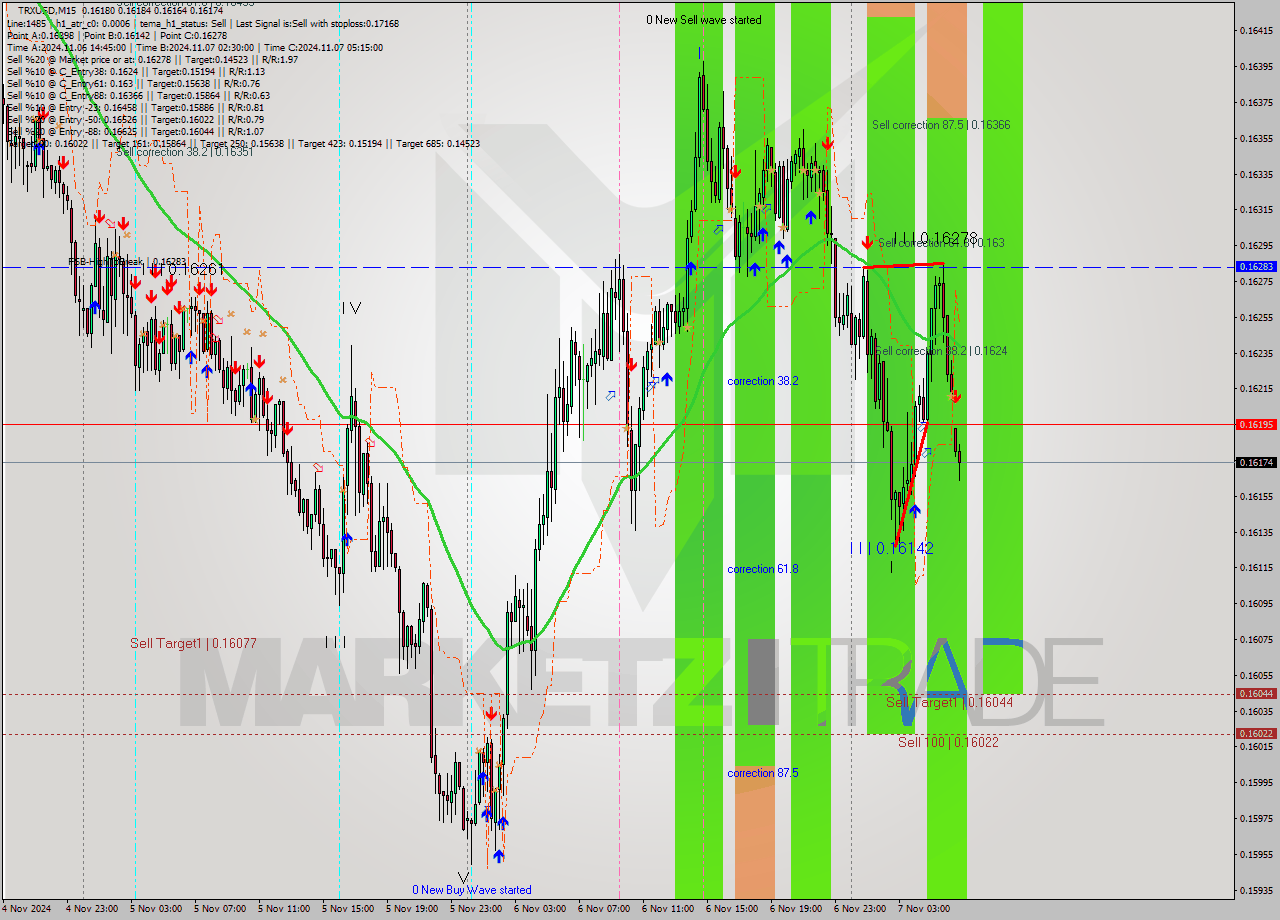Click the '0 New Sell wave started' label
The width and height of the screenshot is (1280, 920).
703,20
